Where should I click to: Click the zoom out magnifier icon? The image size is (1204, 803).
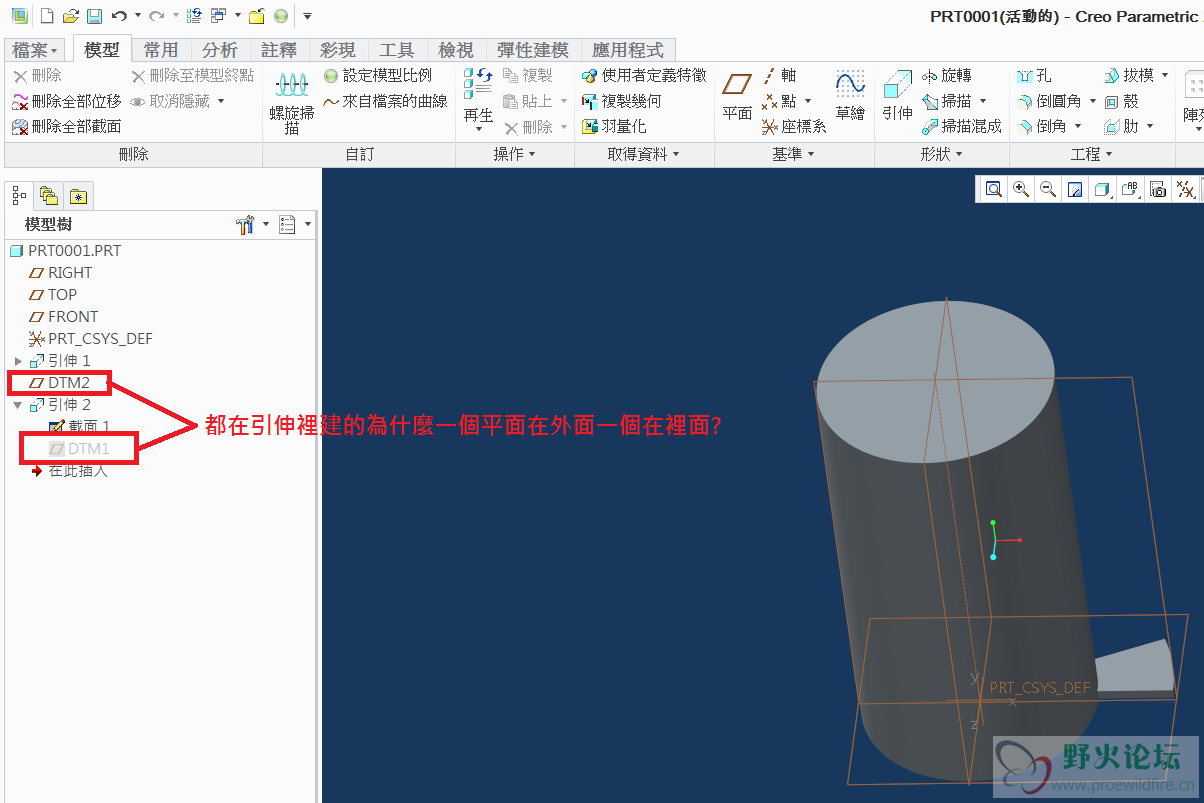pos(1048,189)
